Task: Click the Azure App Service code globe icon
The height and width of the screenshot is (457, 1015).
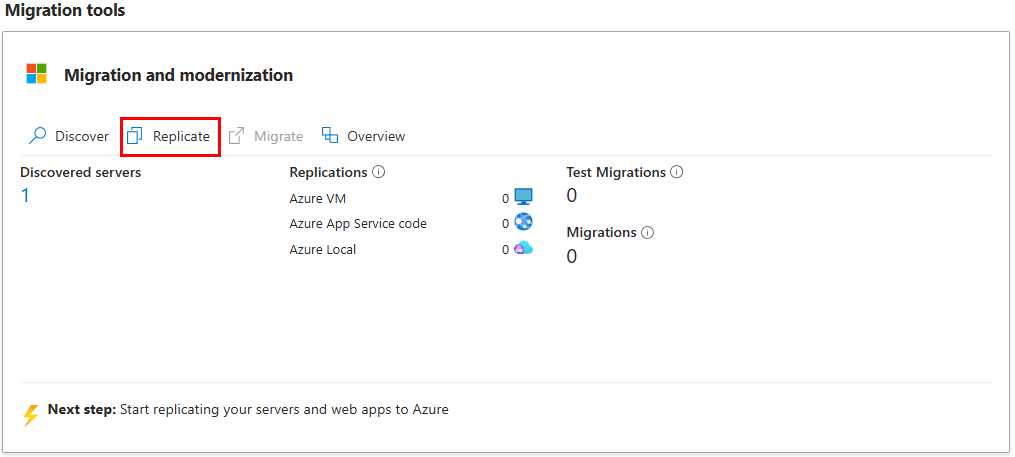Action: (x=523, y=223)
